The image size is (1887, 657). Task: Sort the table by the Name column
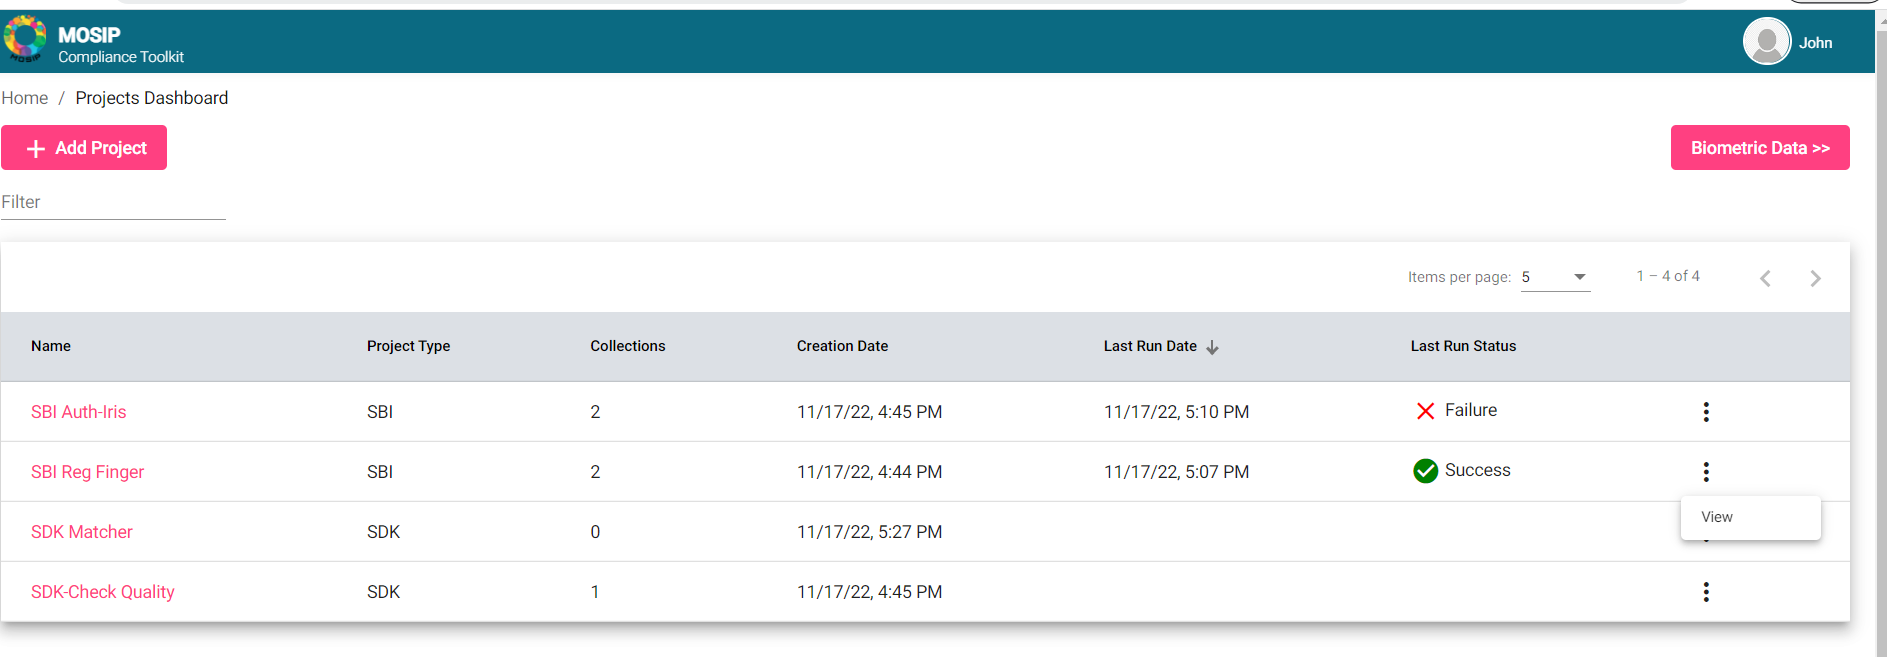[x=51, y=346]
